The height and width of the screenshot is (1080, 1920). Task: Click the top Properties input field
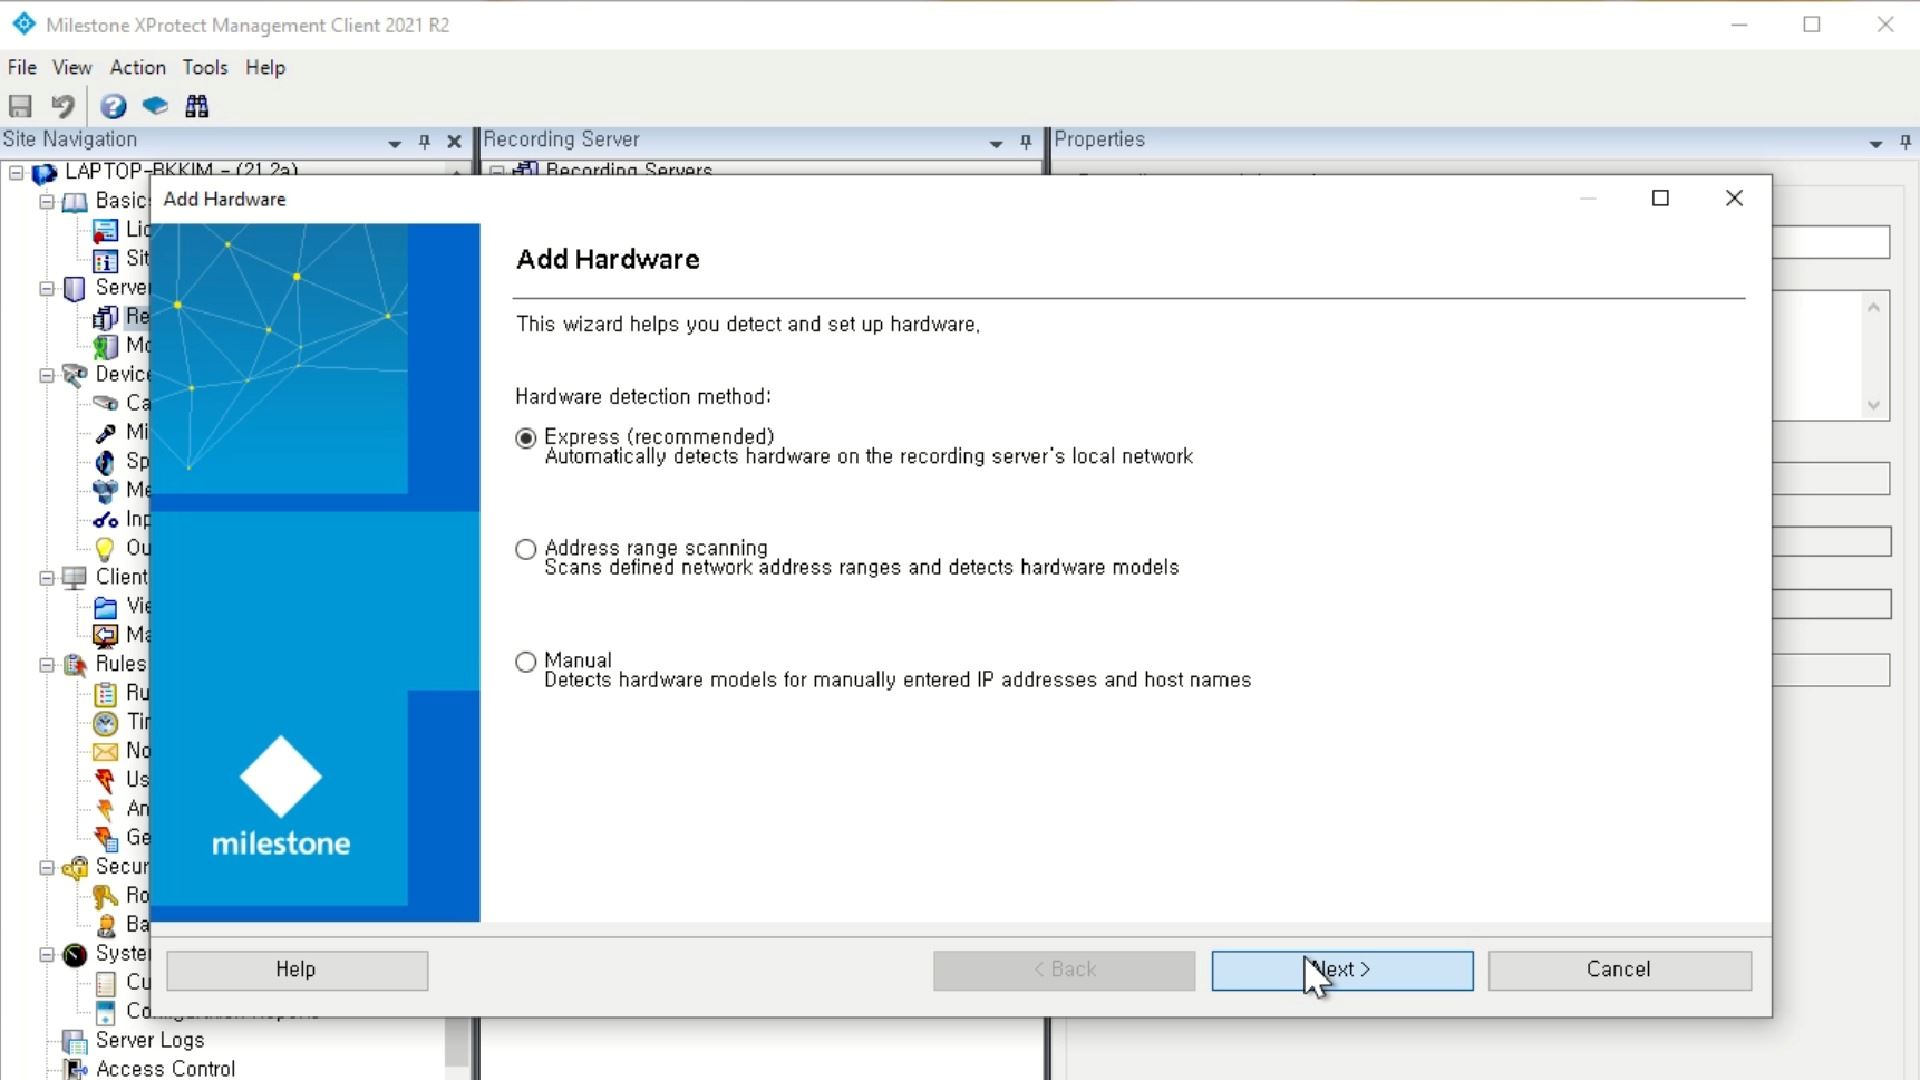click(x=1831, y=242)
